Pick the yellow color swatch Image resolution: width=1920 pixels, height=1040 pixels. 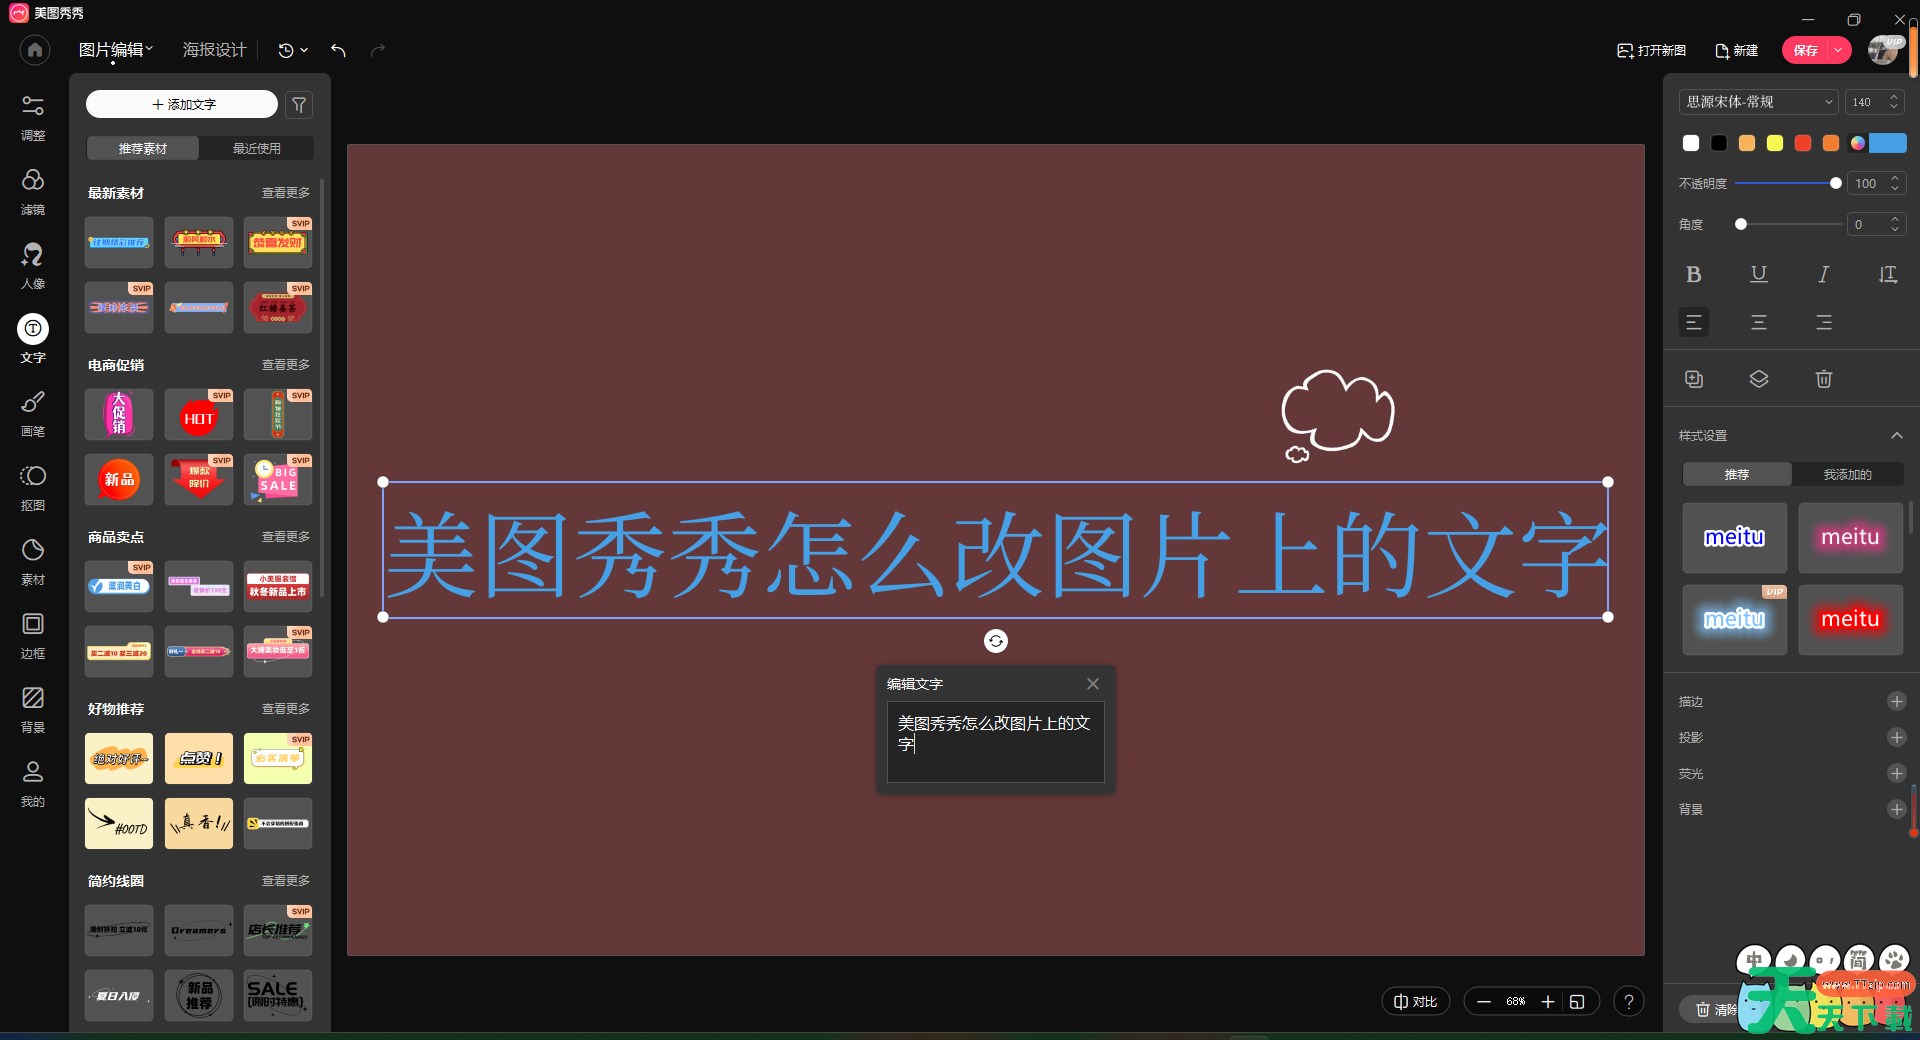pyautogui.click(x=1775, y=143)
